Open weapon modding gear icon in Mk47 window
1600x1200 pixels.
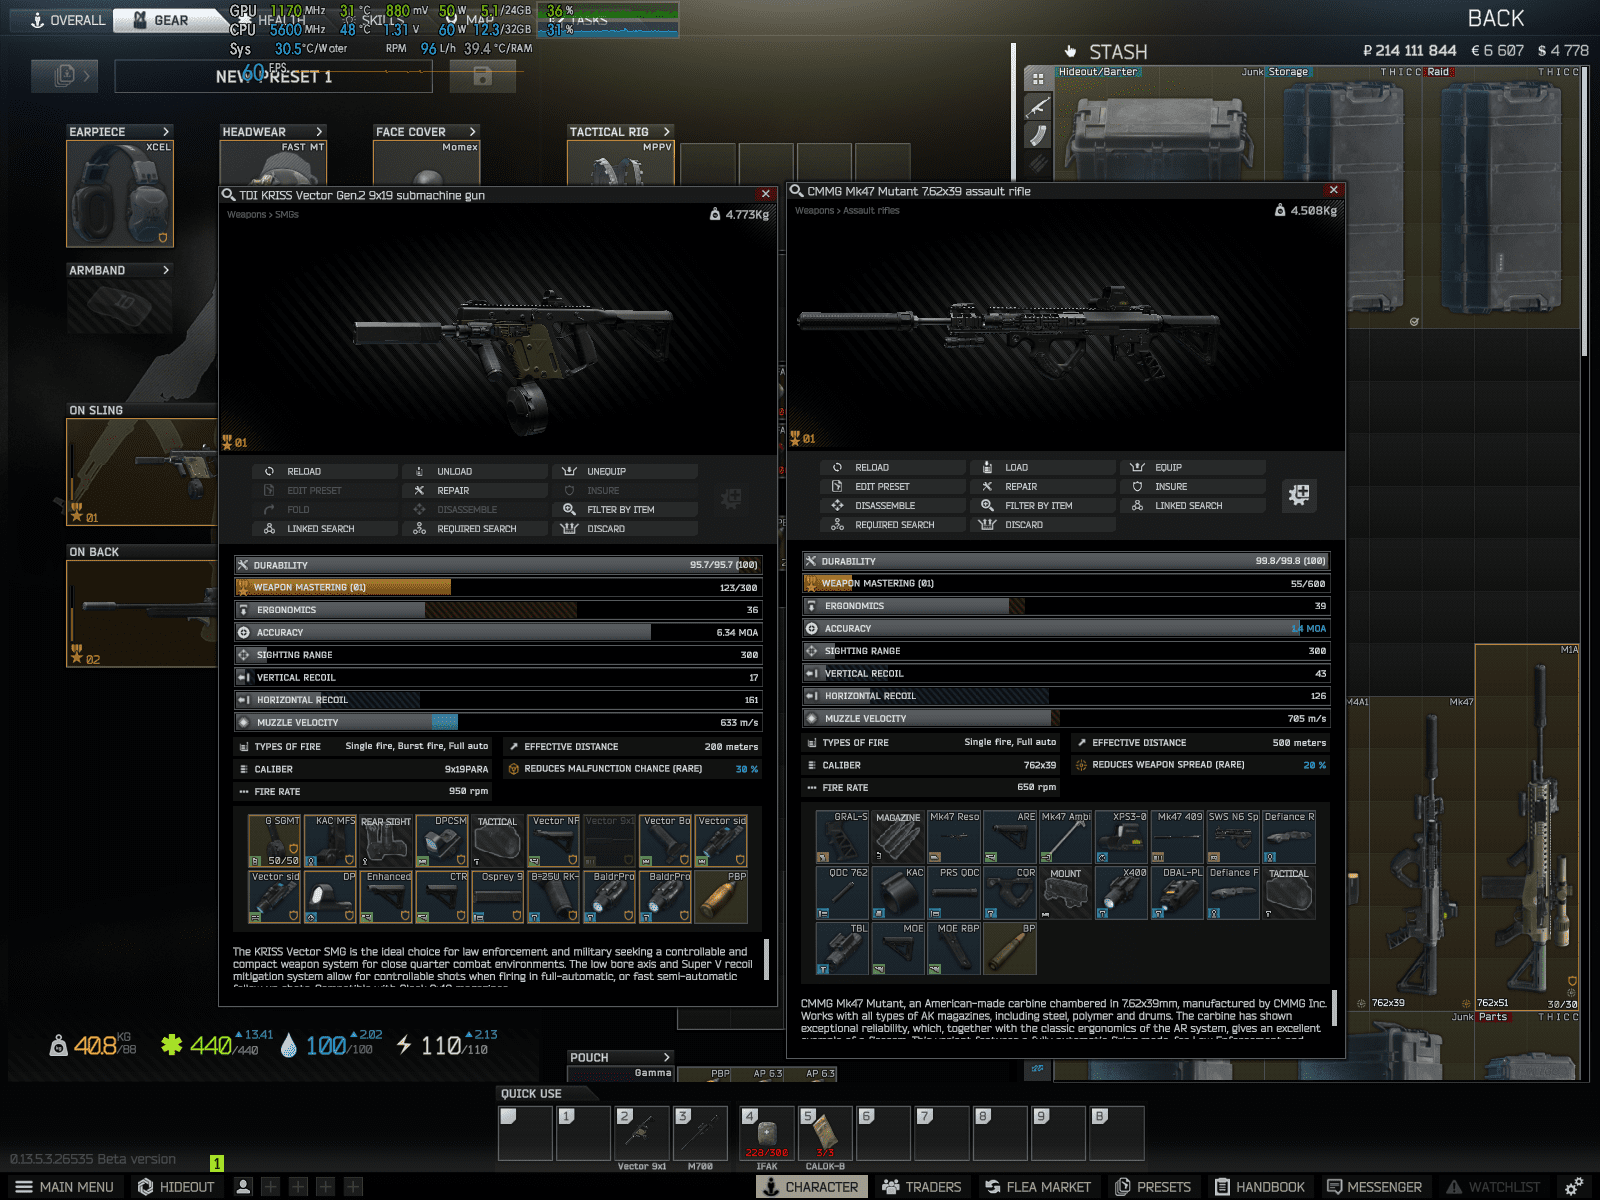[1299, 495]
